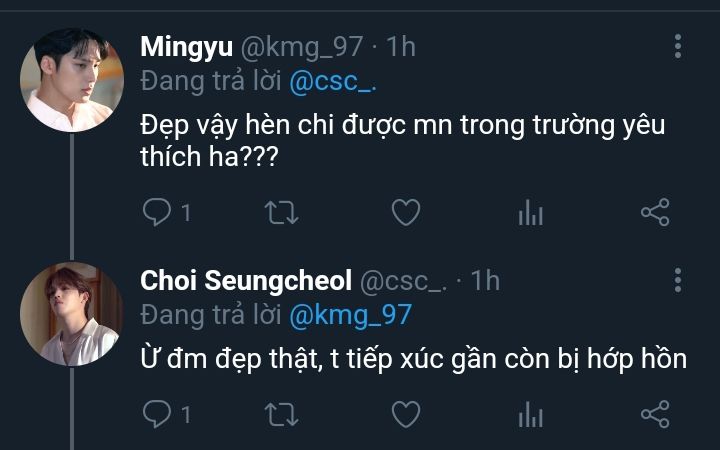Screen dimensions: 720x450
Task: Like Choi Seungcheol's tweet
Action: [x=404, y=413]
